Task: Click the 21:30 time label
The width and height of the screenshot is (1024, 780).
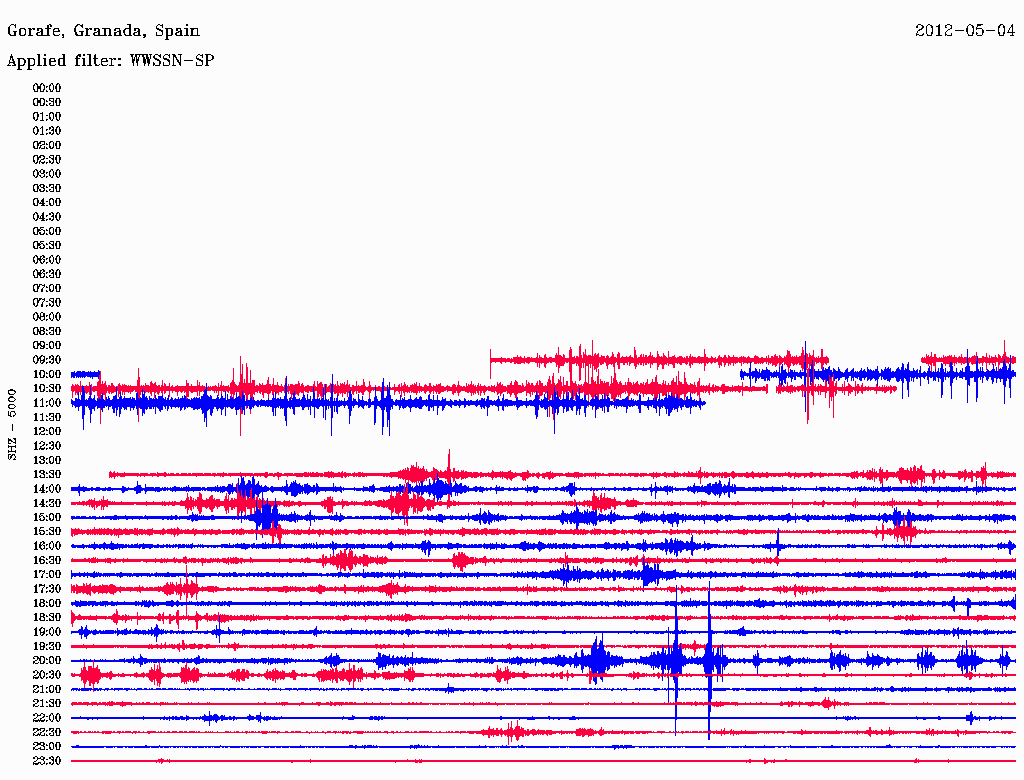Action: tap(47, 704)
